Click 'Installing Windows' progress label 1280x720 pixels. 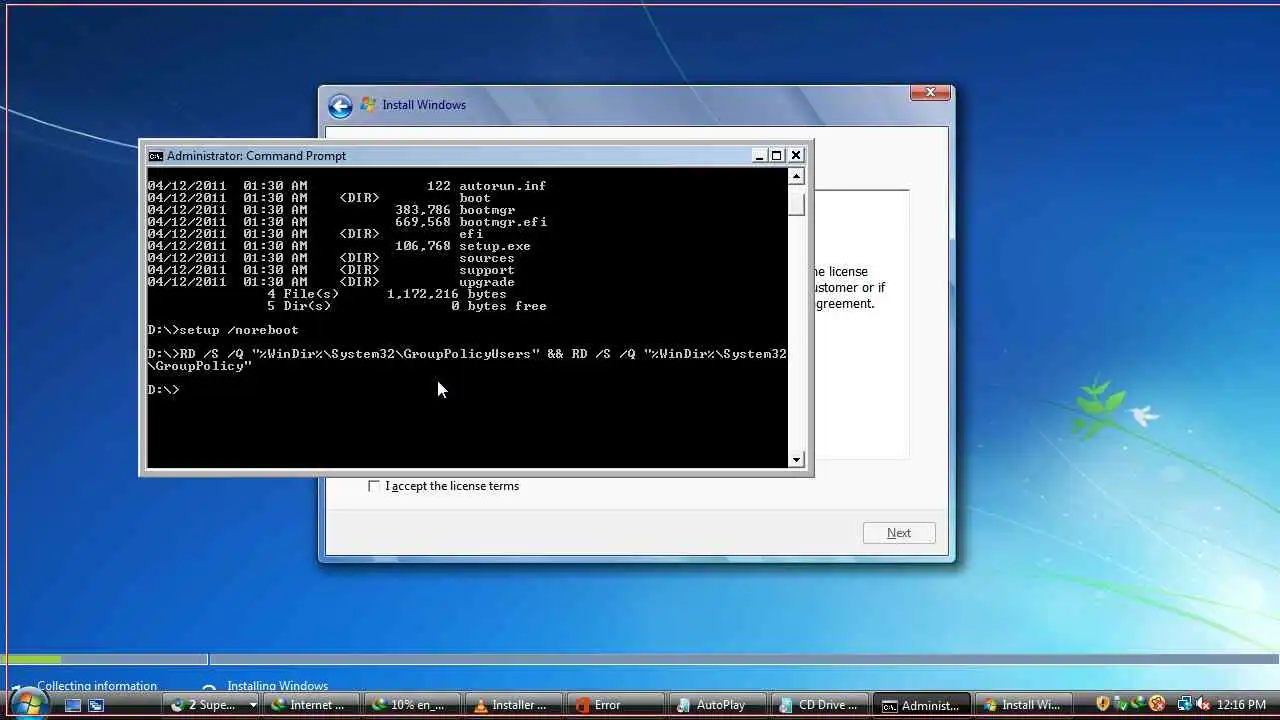[x=277, y=686]
